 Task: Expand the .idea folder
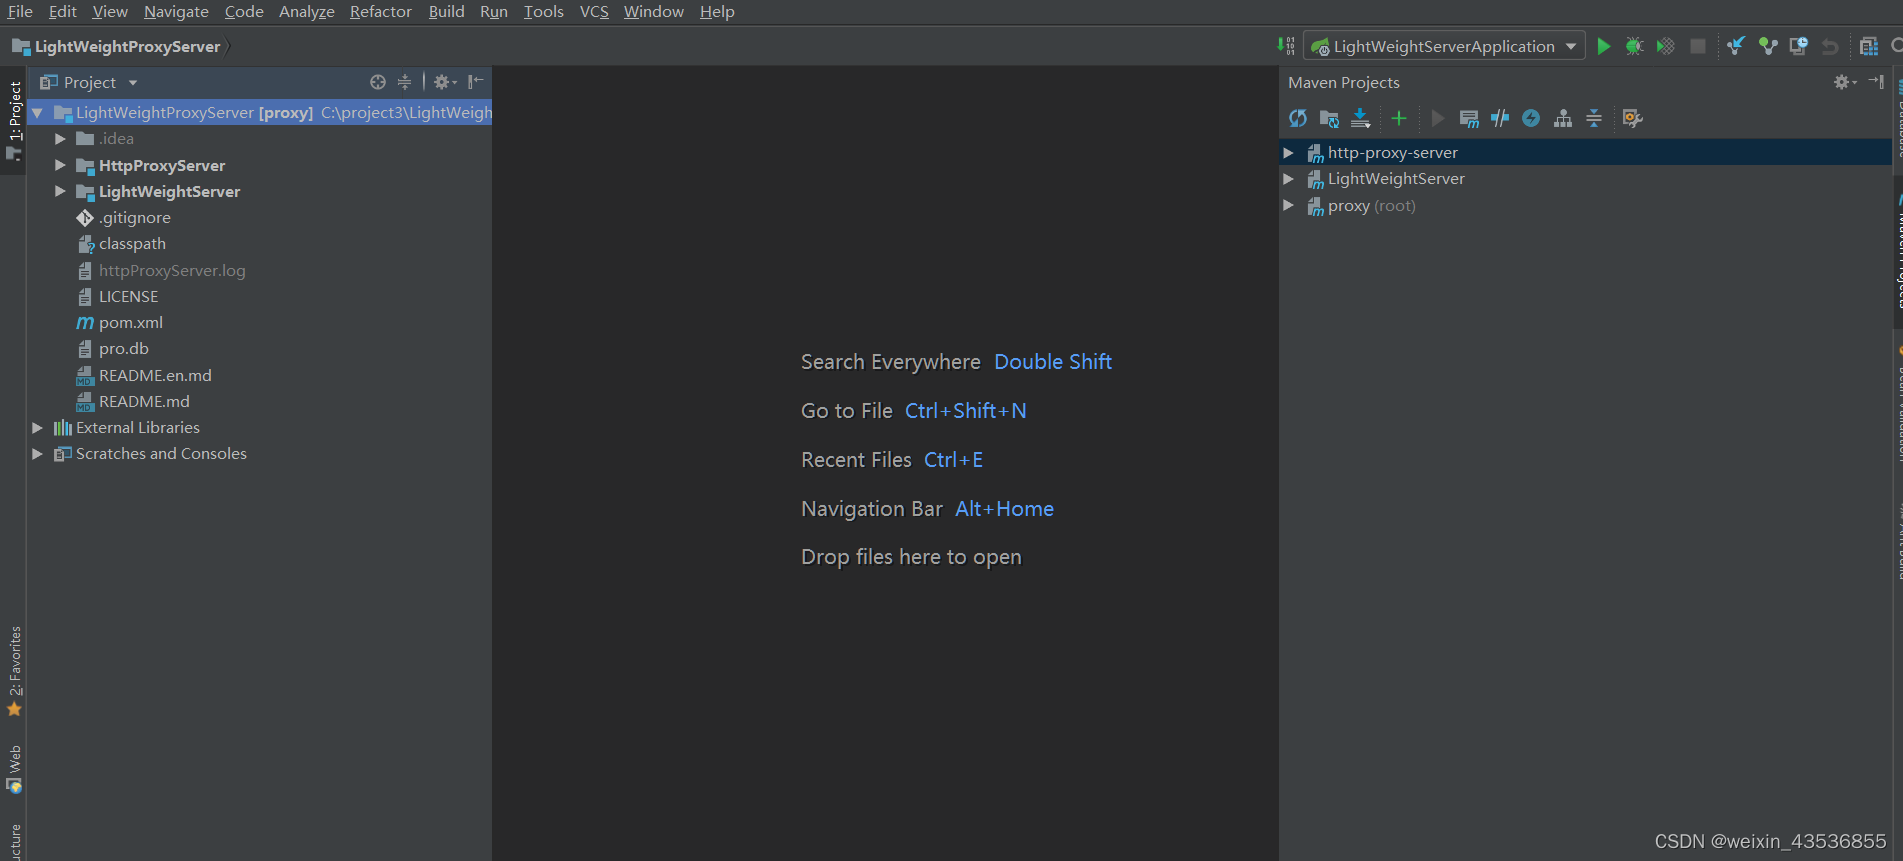(x=60, y=139)
